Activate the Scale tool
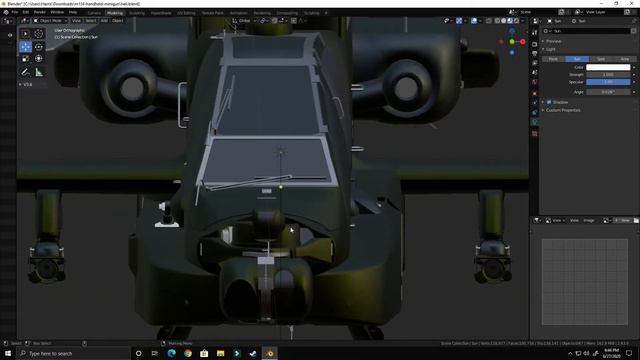This screenshot has width=640, height=360. point(25,59)
